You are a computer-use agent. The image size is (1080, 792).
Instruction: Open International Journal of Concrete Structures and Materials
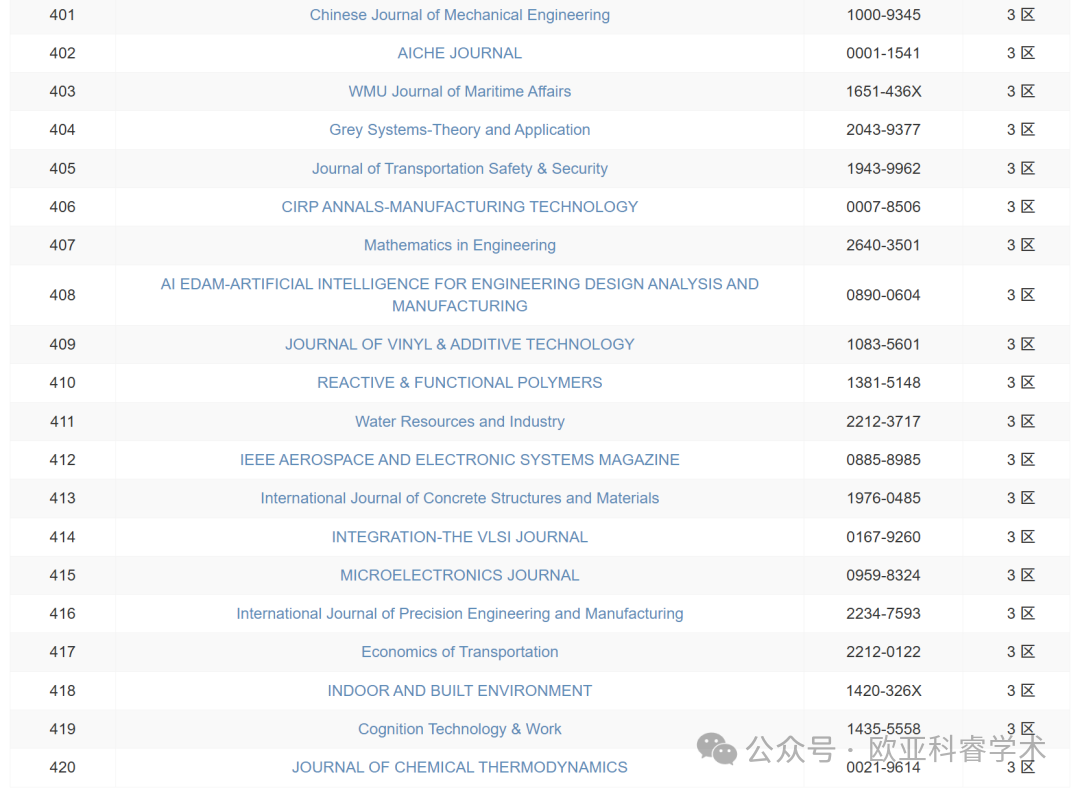tap(459, 498)
